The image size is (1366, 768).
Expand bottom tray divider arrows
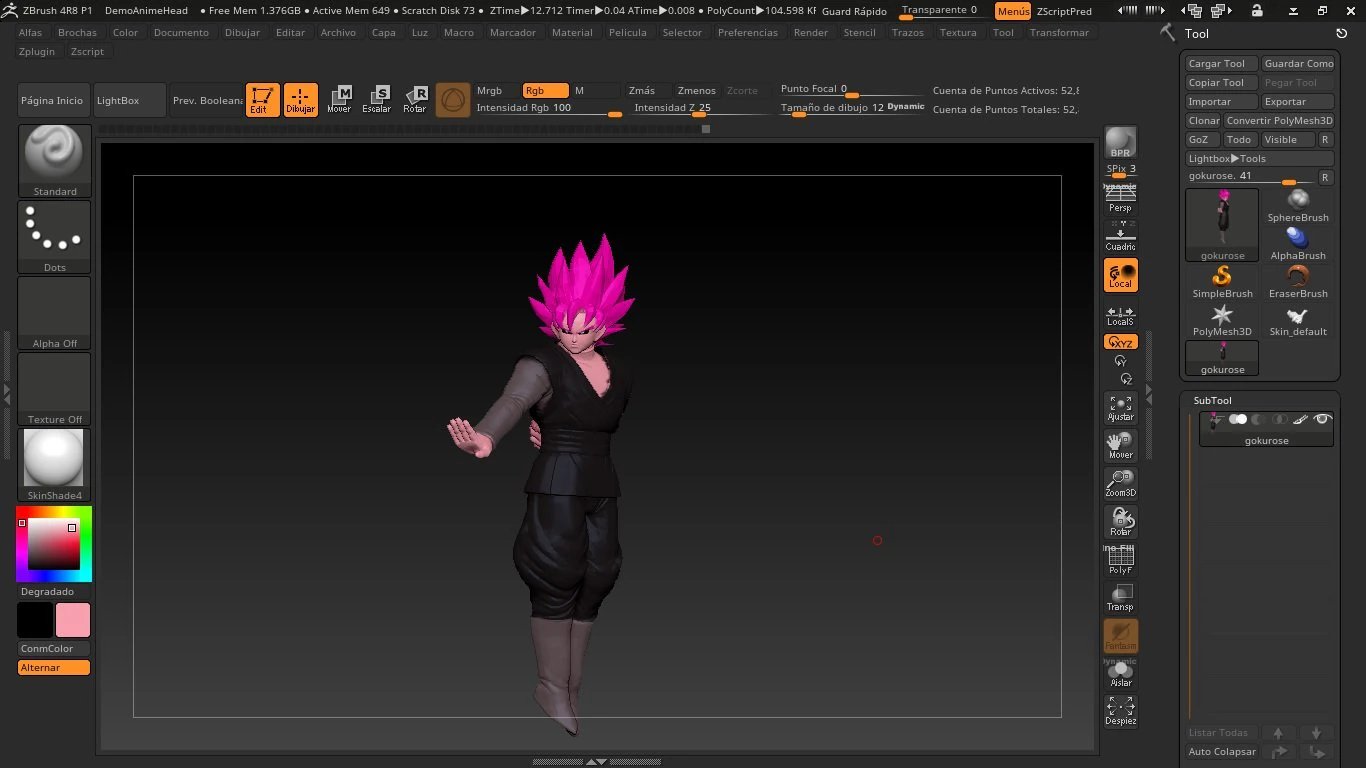click(x=595, y=762)
